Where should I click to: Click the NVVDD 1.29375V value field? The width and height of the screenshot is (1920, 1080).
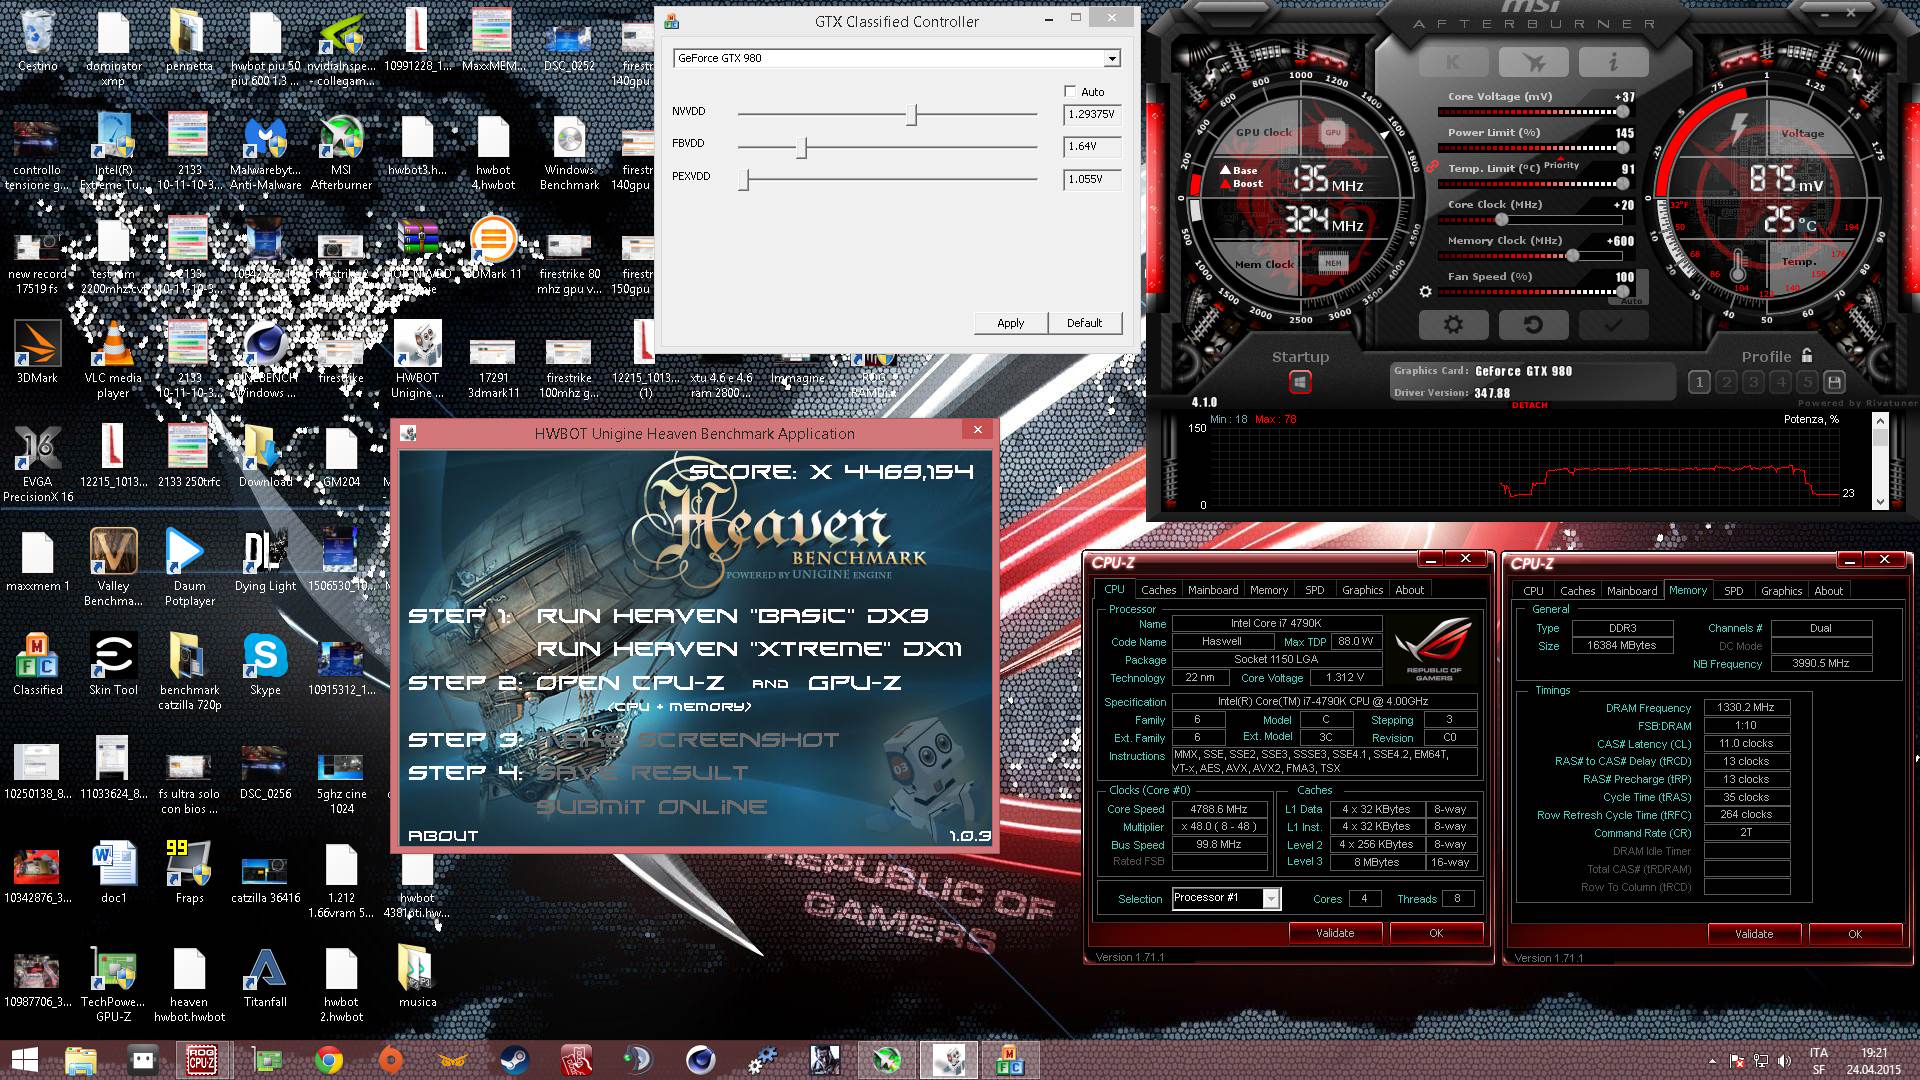tap(1092, 114)
